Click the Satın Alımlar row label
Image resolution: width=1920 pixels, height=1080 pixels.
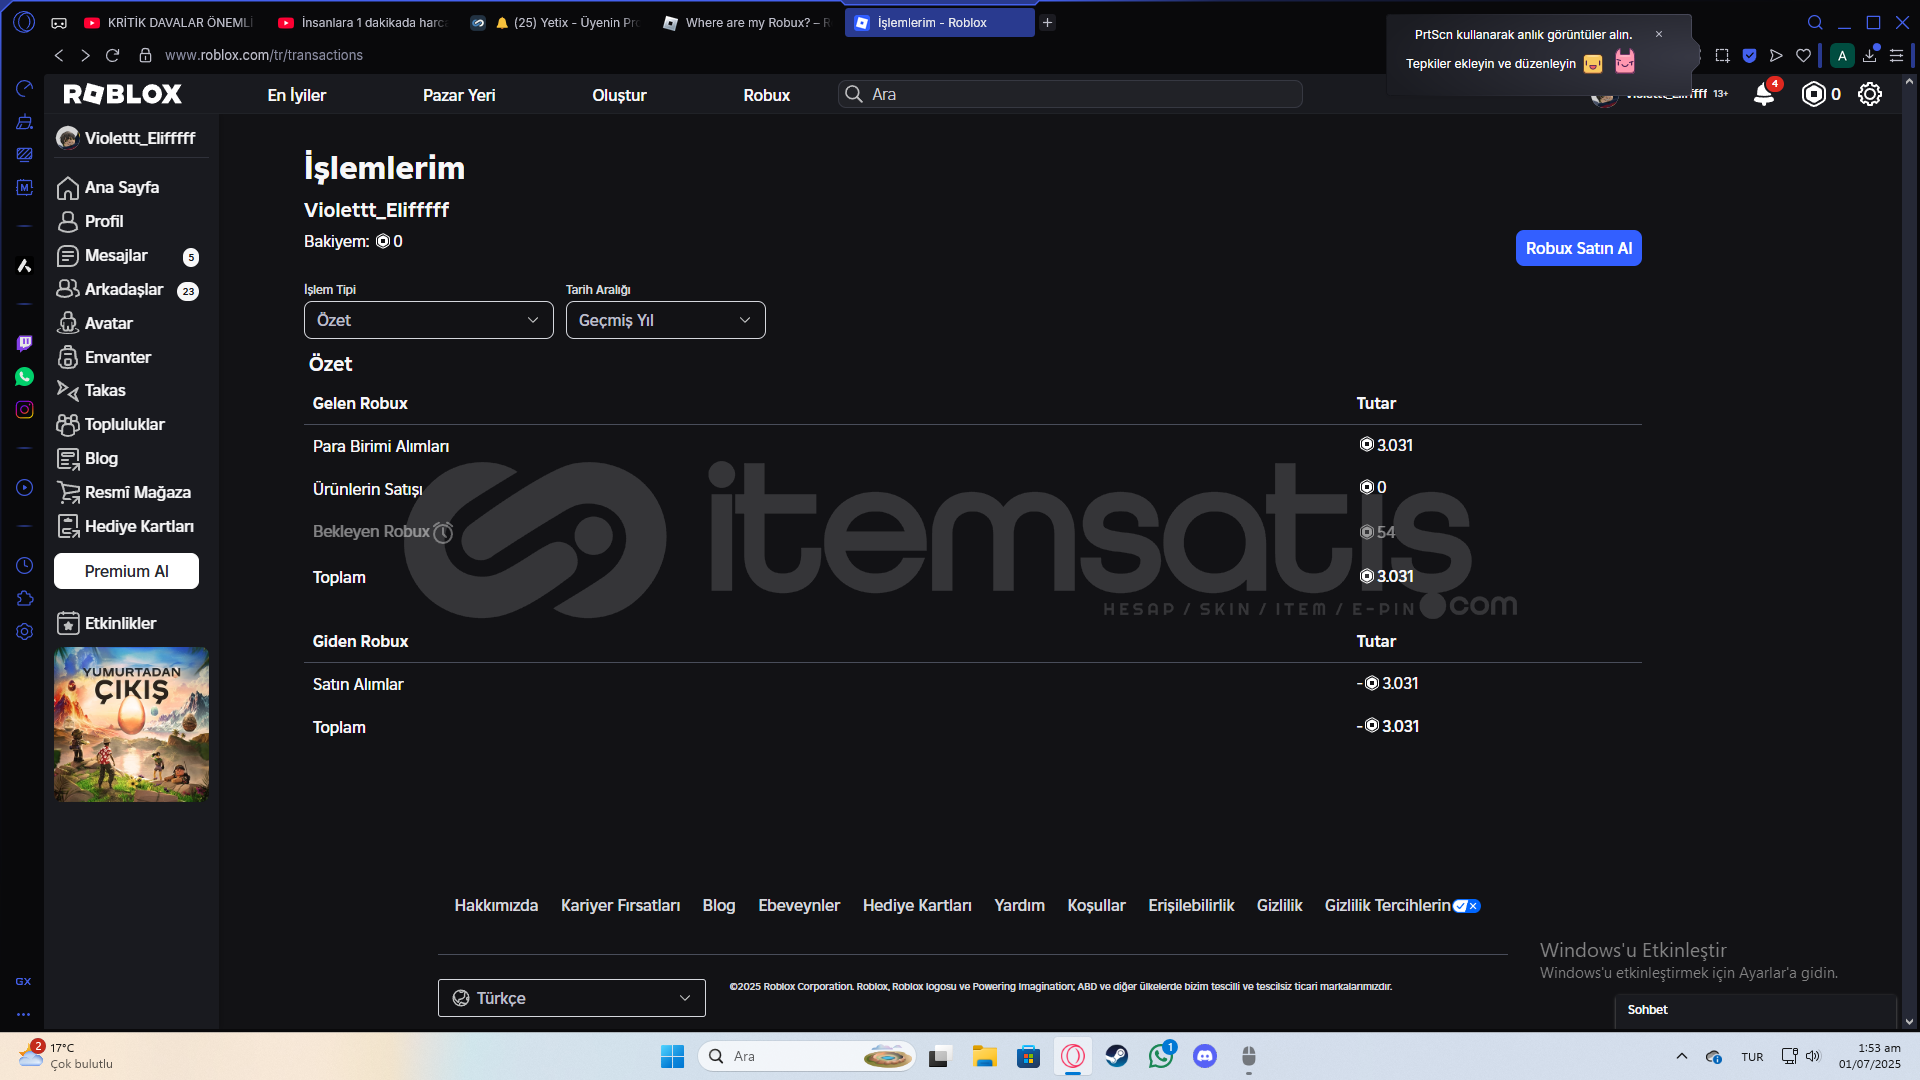tap(358, 684)
